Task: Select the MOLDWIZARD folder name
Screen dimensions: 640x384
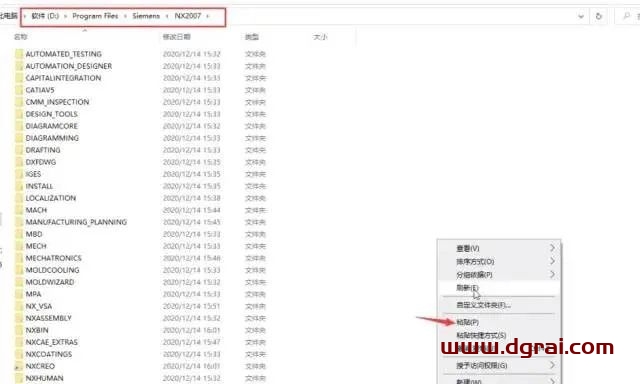Action: pyautogui.click(x=50, y=282)
